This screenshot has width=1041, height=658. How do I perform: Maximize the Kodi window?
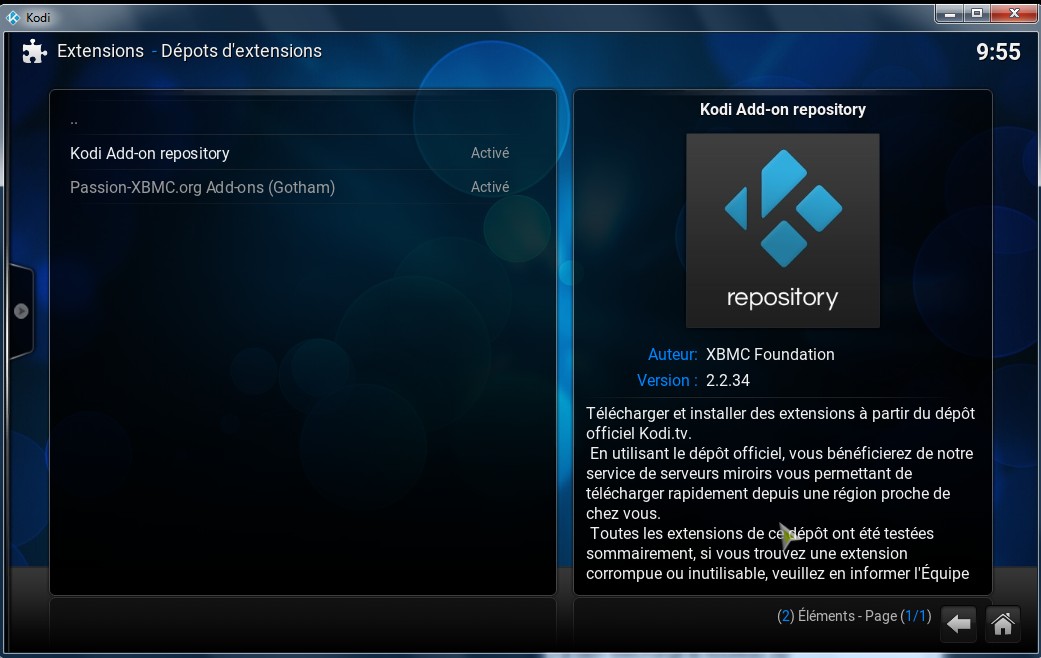click(977, 13)
